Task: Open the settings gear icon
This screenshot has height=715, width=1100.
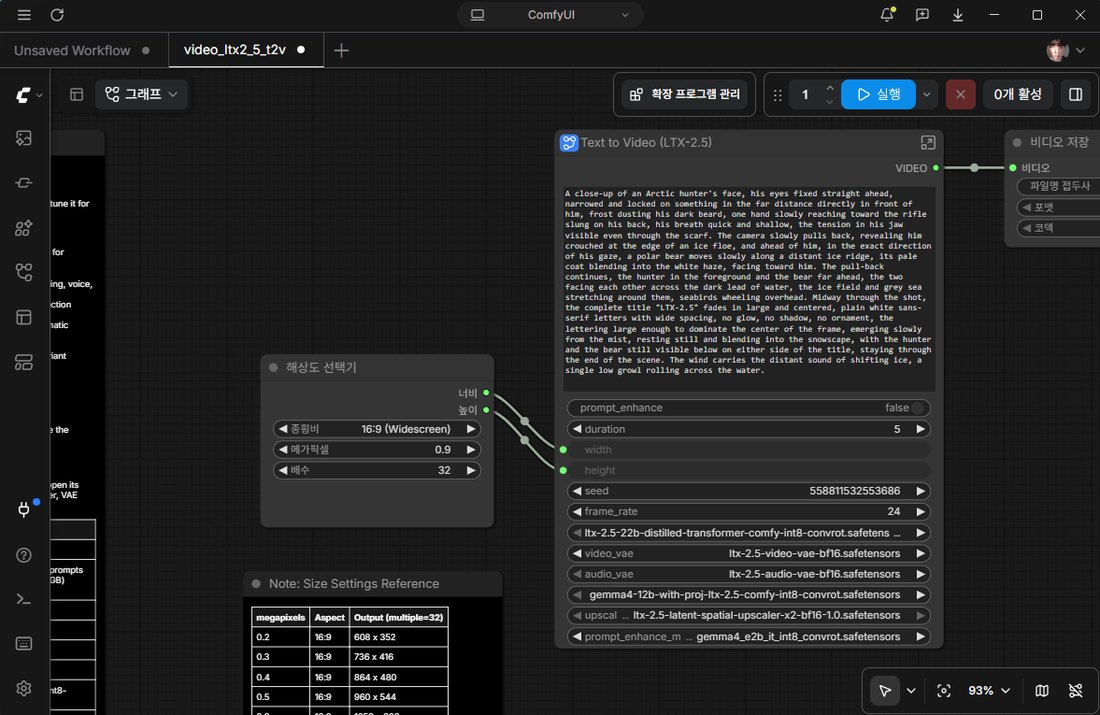Action: pos(24,688)
